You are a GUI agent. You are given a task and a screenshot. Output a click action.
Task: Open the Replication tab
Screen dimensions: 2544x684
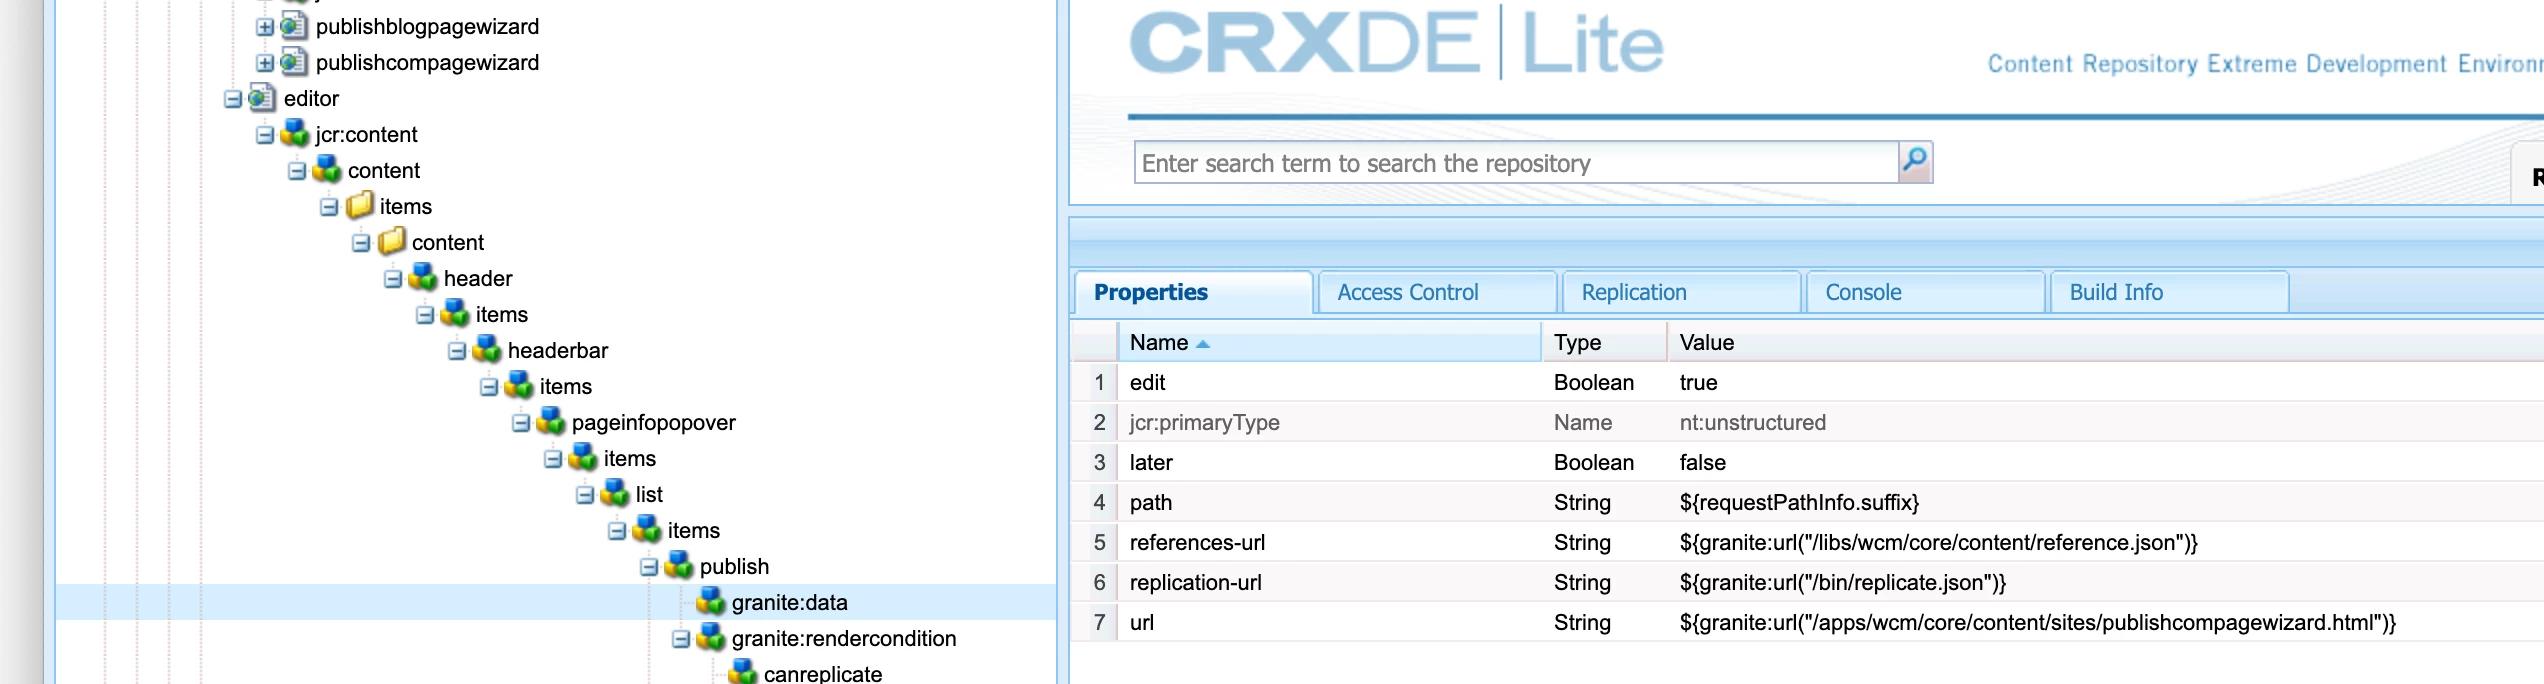pyautogui.click(x=1681, y=292)
